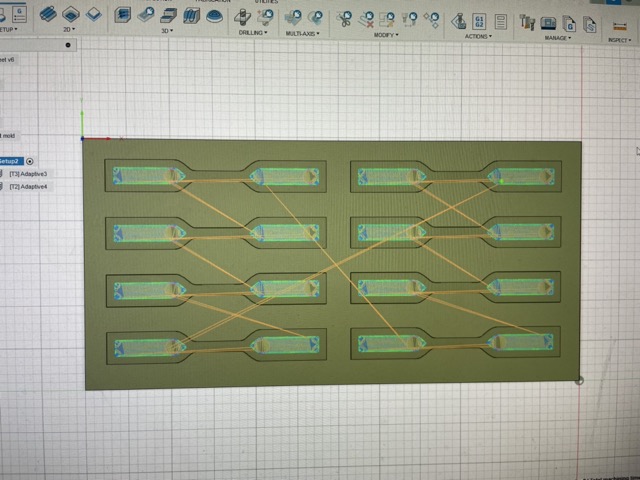This screenshot has width=640, height=480.
Task: Click the green toolpath start point marker
Action: 501,181
